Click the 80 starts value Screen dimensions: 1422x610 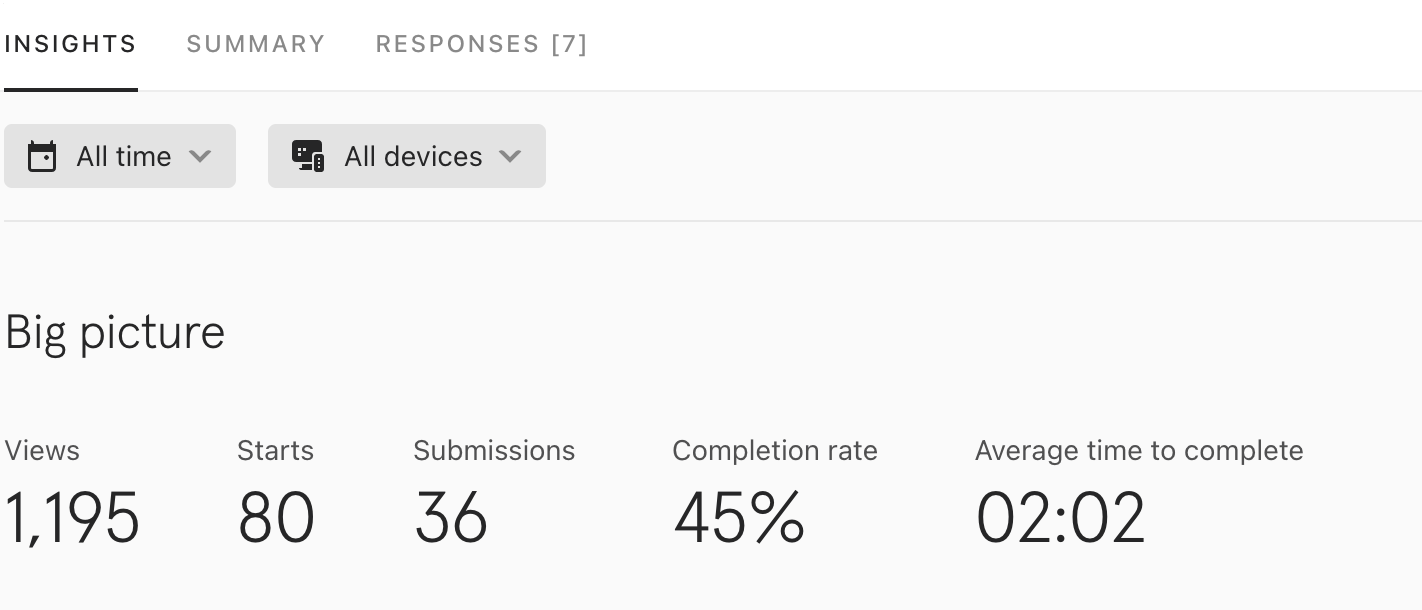(276, 518)
